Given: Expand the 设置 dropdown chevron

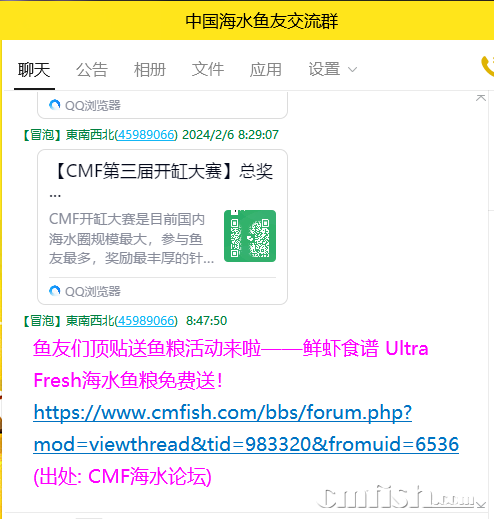Looking at the screenshot, I should [352, 70].
